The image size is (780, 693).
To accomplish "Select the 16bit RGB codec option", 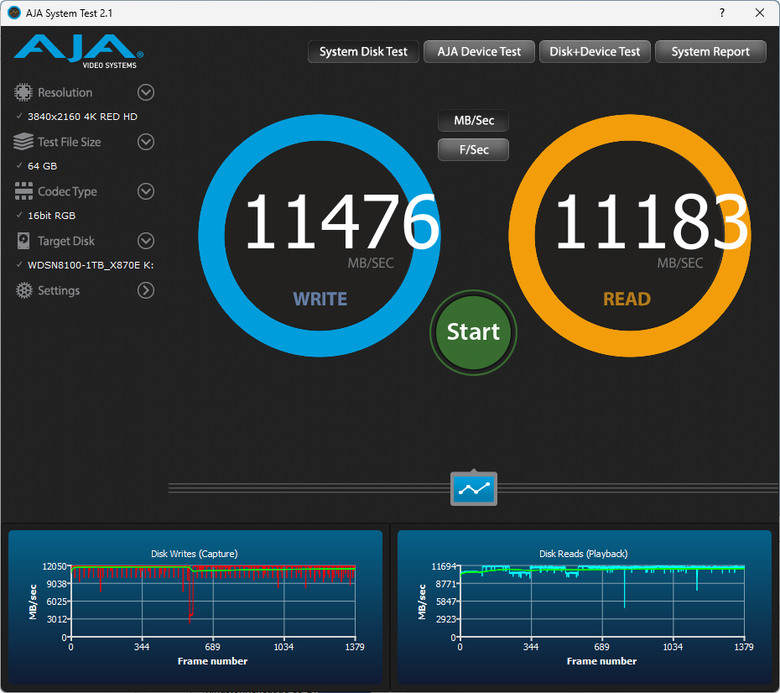I will 52,215.
